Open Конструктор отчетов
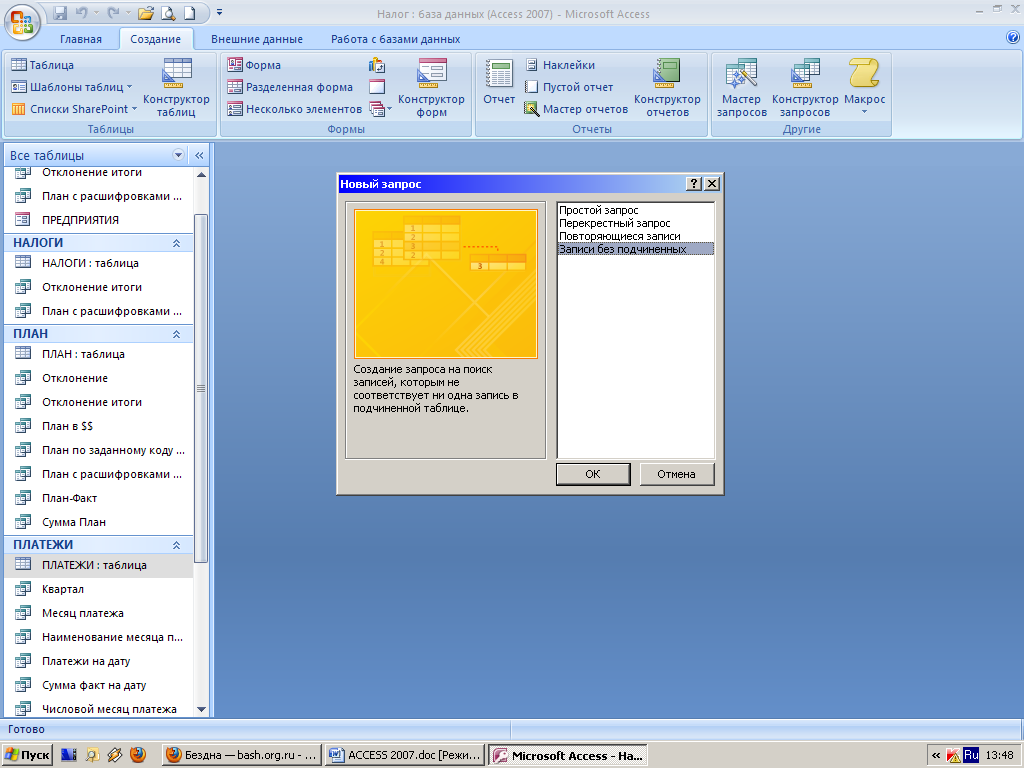 (x=667, y=88)
